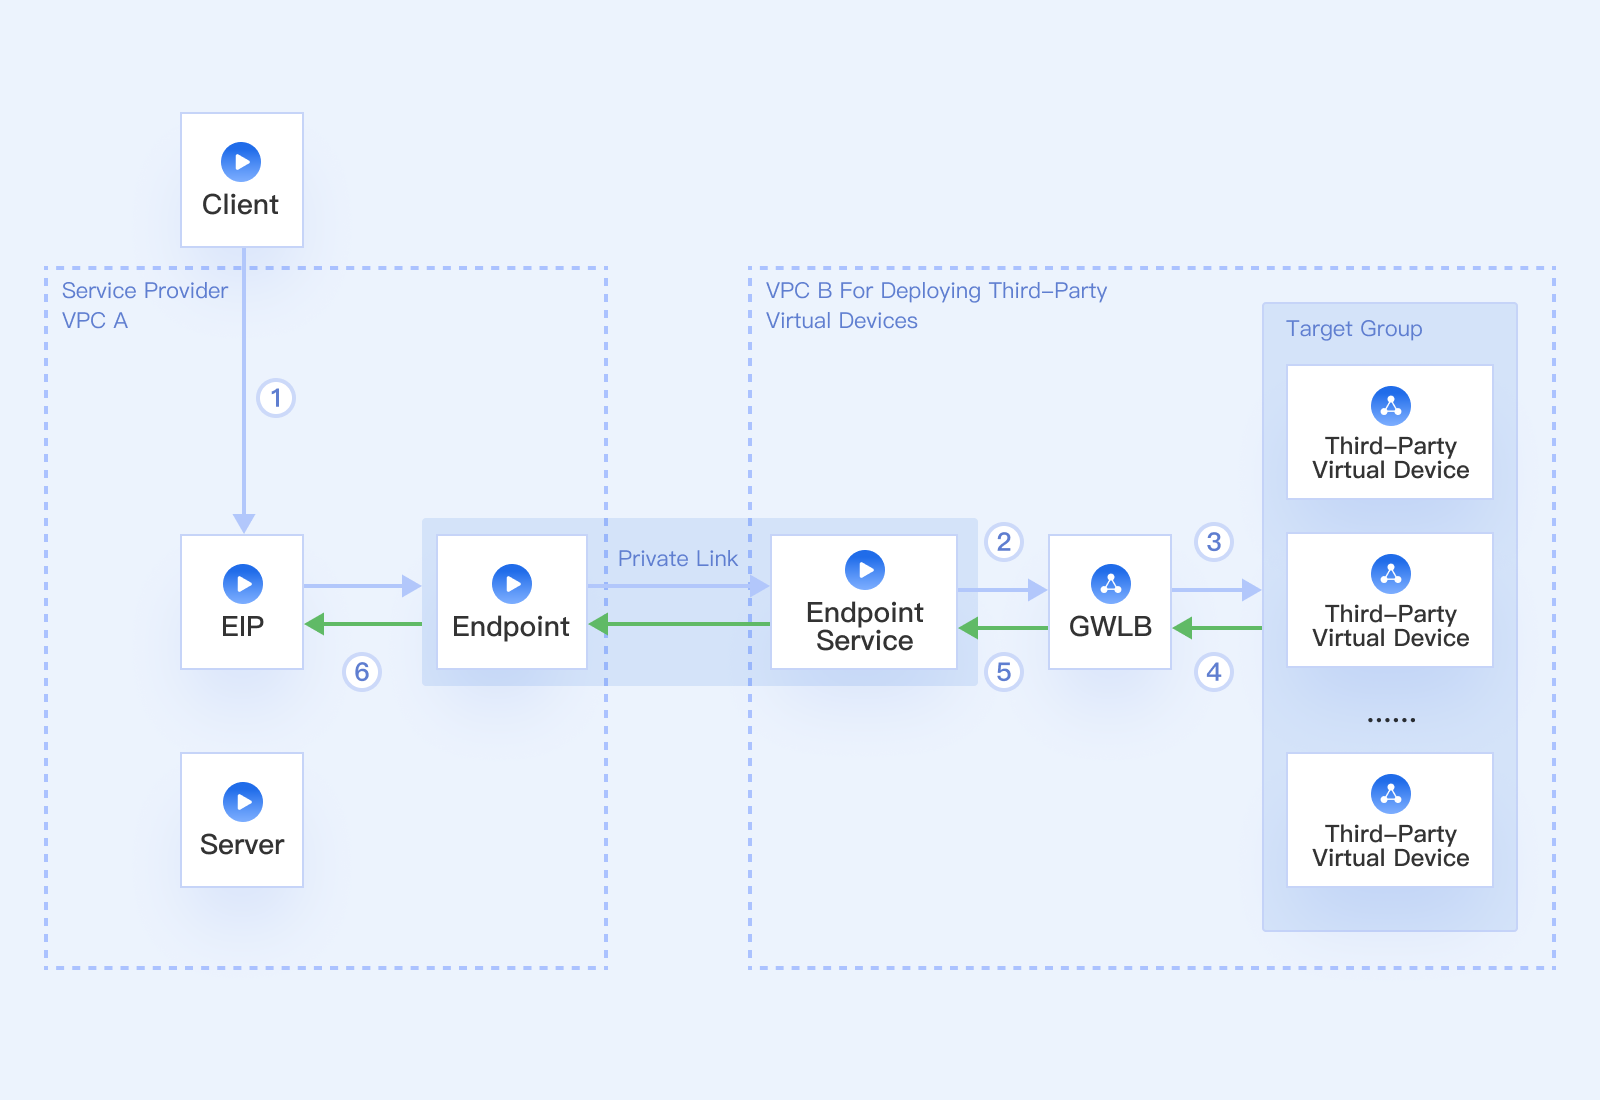Click the top "Third-Party Virtual Device" label
Viewport: 1600px width, 1100px height.
point(1391,458)
